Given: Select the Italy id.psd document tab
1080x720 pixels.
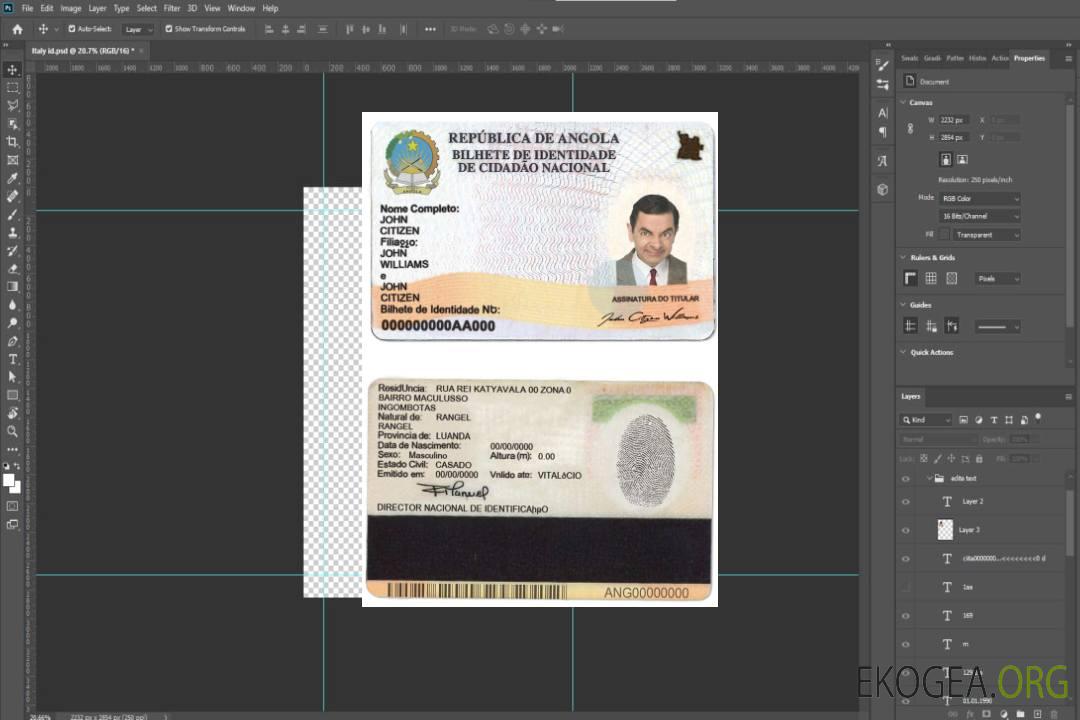Looking at the screenshot, I should [83, 51].
